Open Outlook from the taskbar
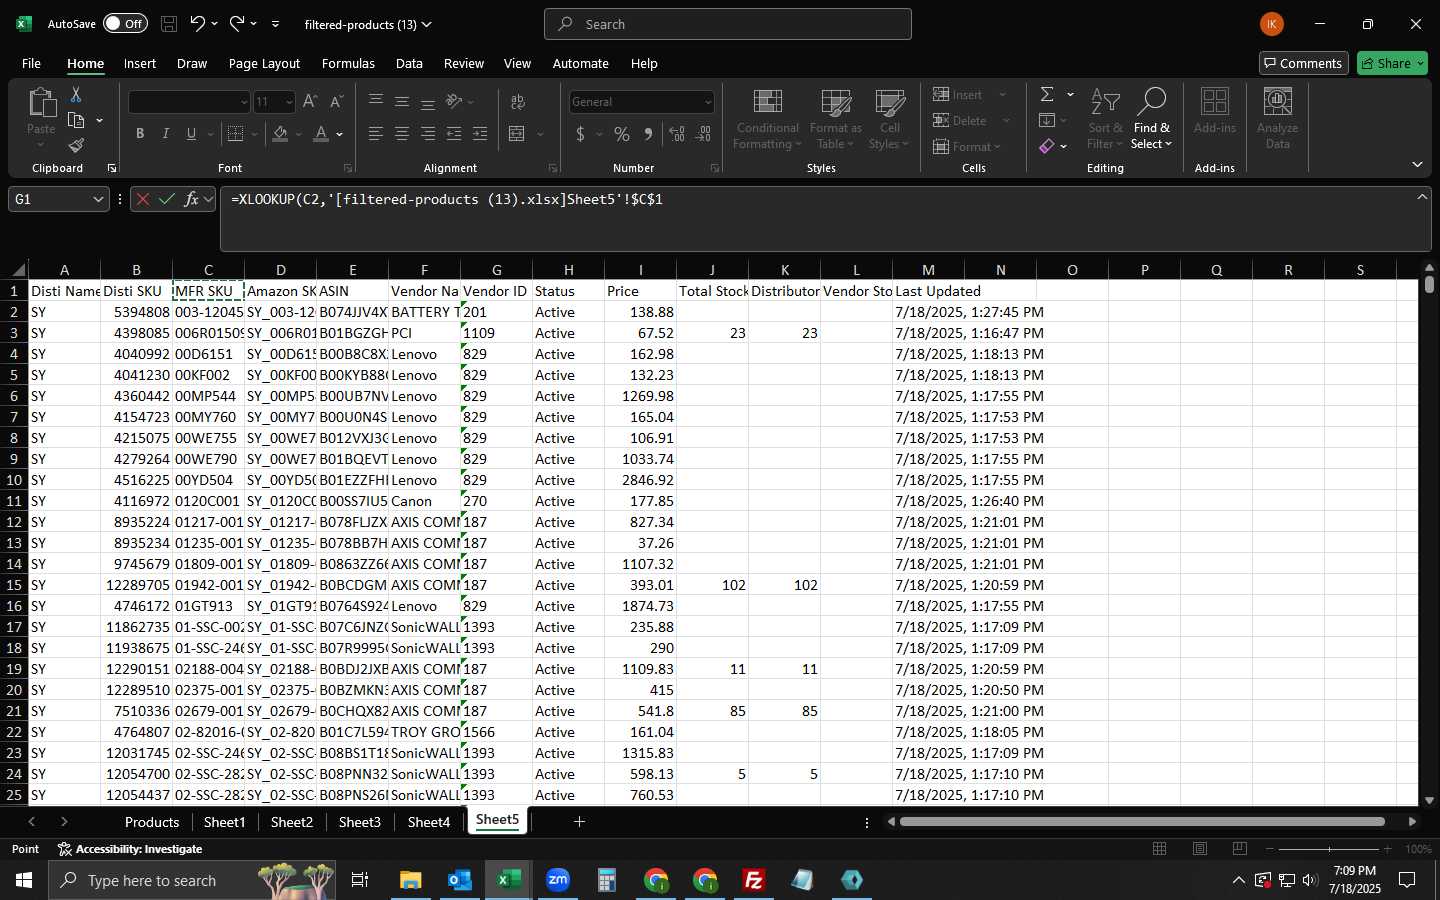Screen dimensions: 1440x900 tap(460, 880)
